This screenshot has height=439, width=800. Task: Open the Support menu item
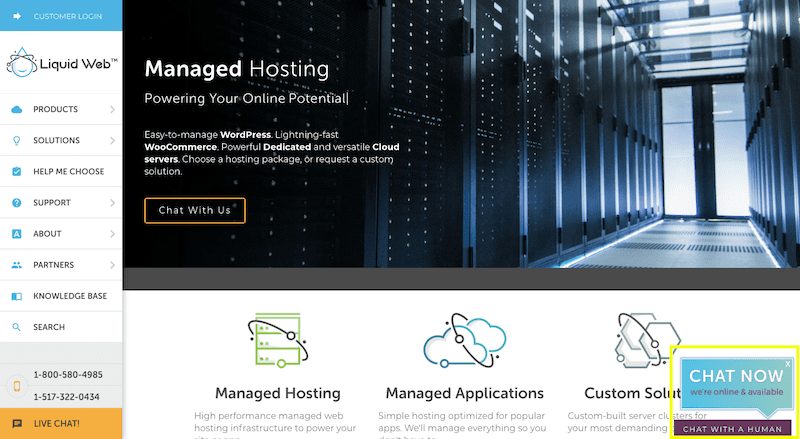[61, 203]
